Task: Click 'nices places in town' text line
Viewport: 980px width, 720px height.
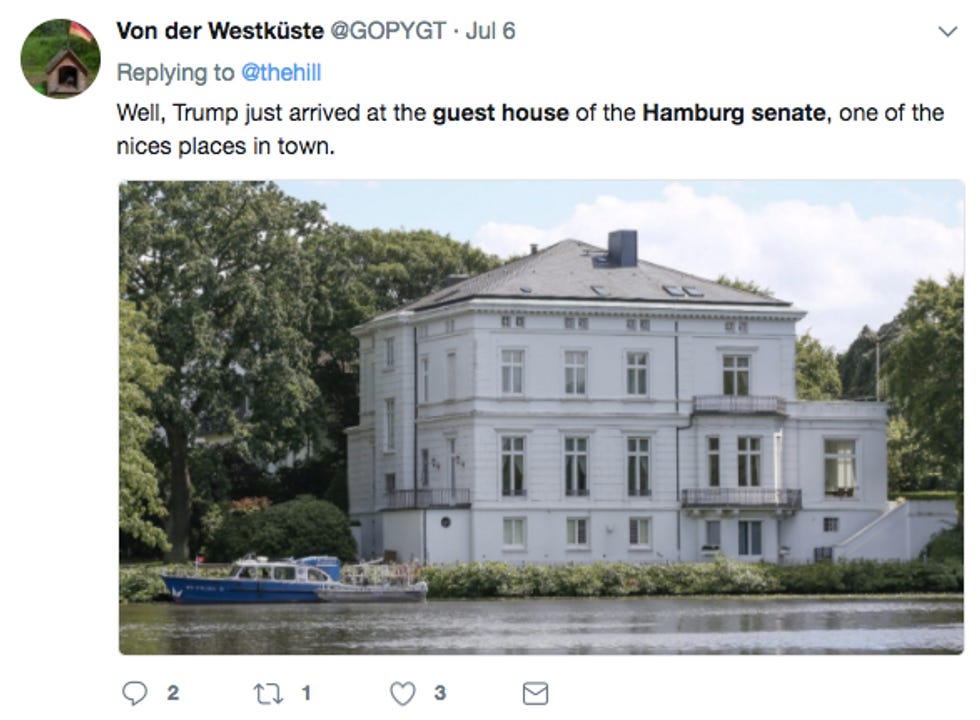Action: [x=226, y=146]
